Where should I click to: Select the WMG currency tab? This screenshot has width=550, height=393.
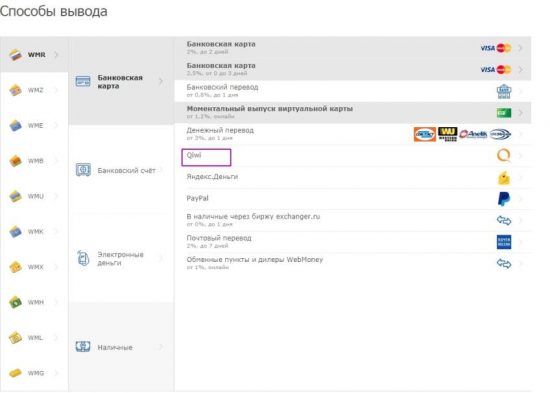click(34, 373)
